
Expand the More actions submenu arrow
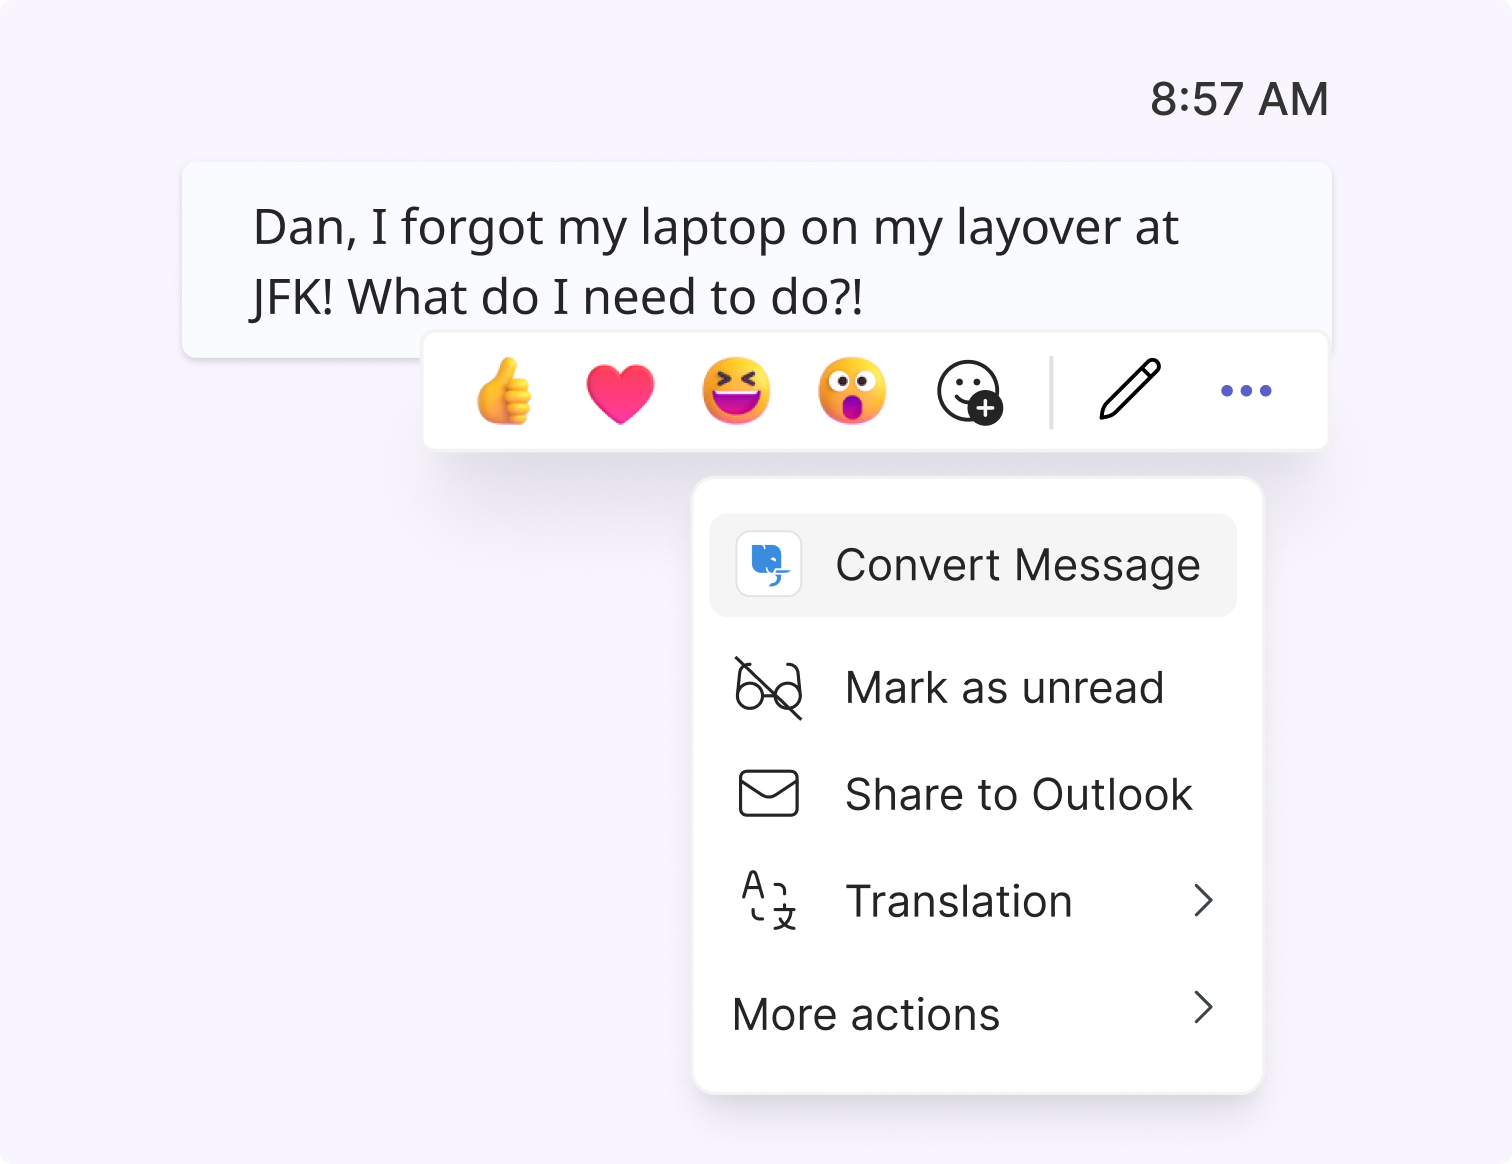[1204, 1007]
